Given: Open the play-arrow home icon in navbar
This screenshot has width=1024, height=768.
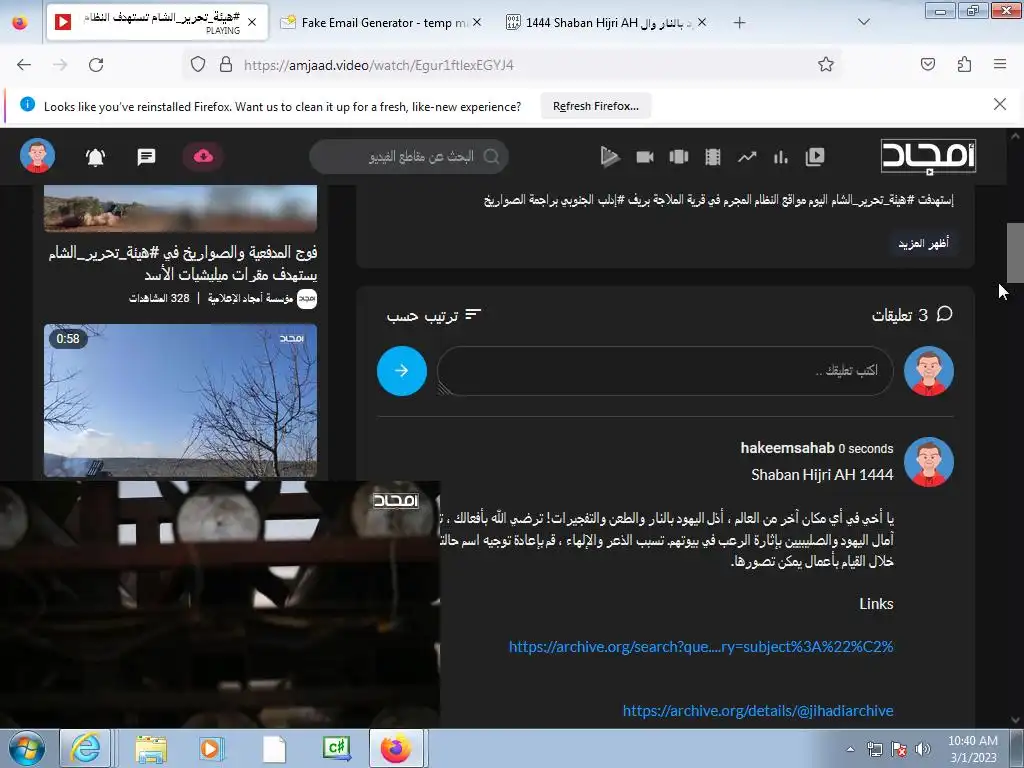Looking at the screenshot, I should point(610,157).
